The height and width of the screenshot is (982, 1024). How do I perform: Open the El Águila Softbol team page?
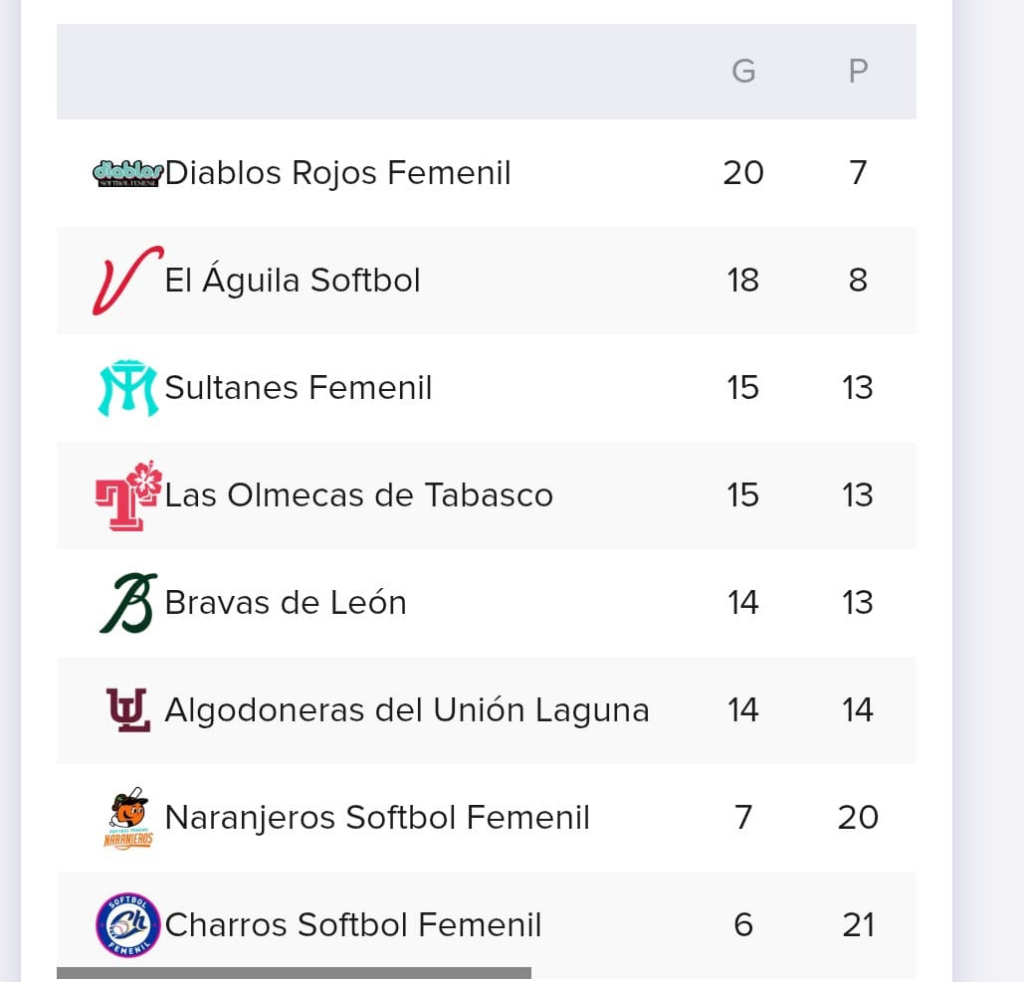292,280
